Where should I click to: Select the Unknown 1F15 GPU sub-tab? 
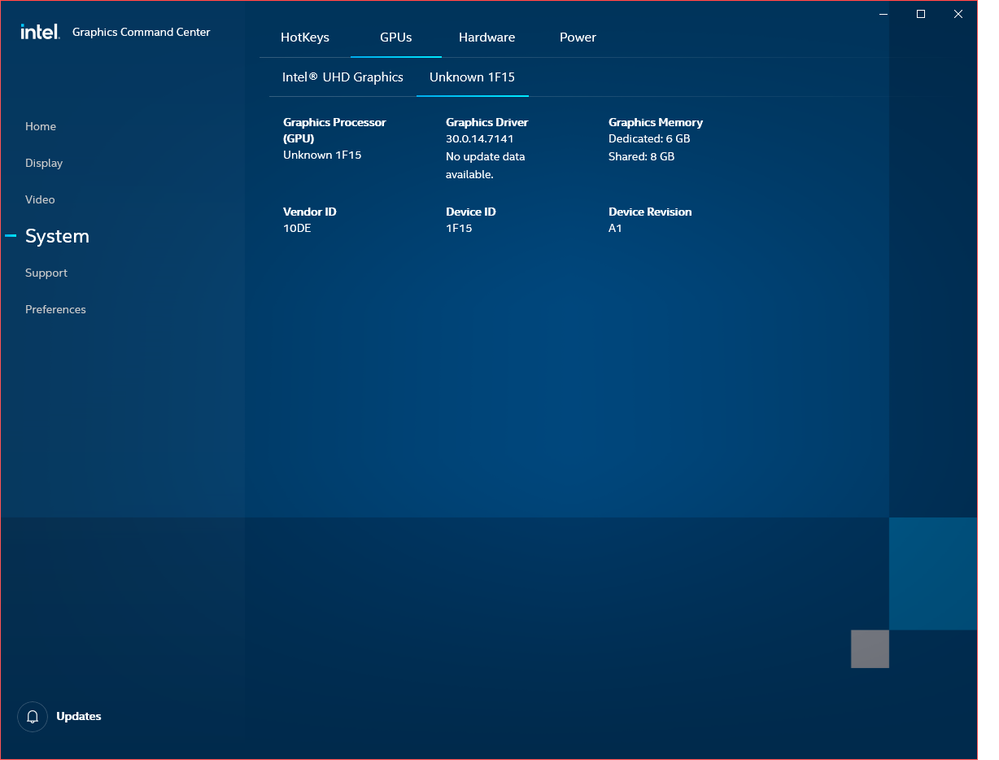472,77
